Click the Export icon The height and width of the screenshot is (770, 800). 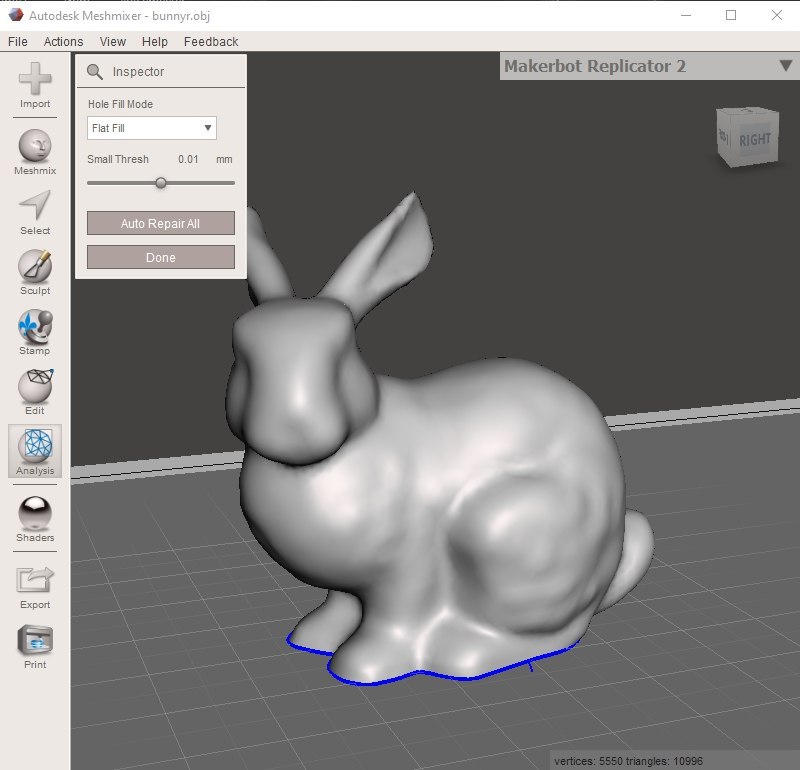pyautogui.click(x=35, y=580)
